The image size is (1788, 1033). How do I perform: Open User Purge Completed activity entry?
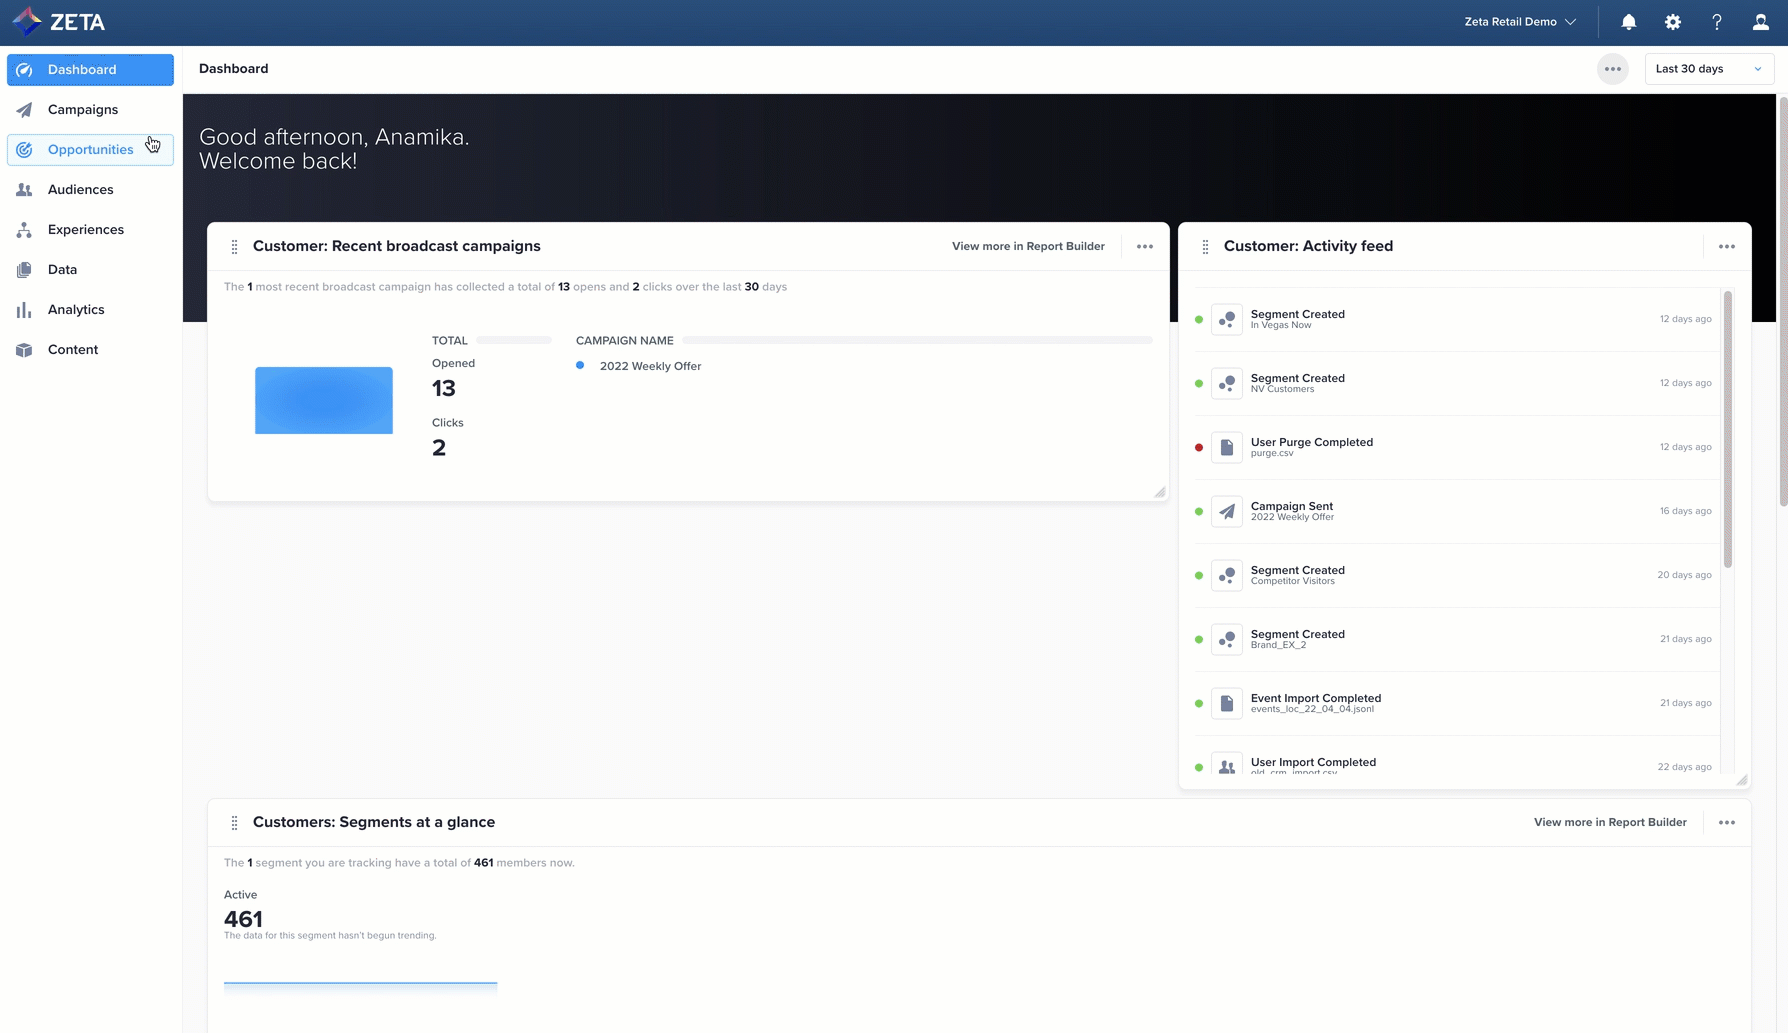coord(1455,447)
